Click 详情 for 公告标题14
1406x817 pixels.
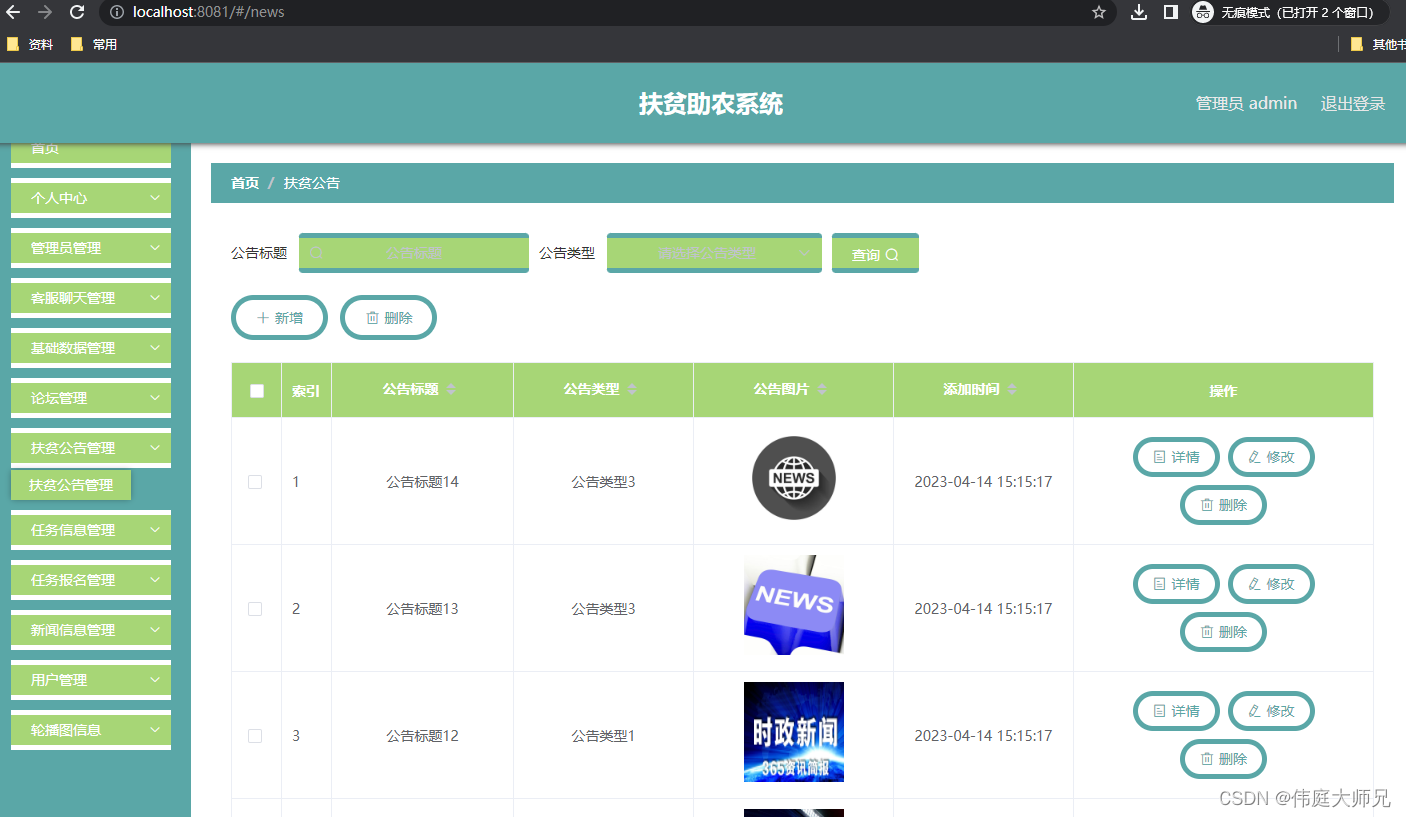click(1176, 457)
